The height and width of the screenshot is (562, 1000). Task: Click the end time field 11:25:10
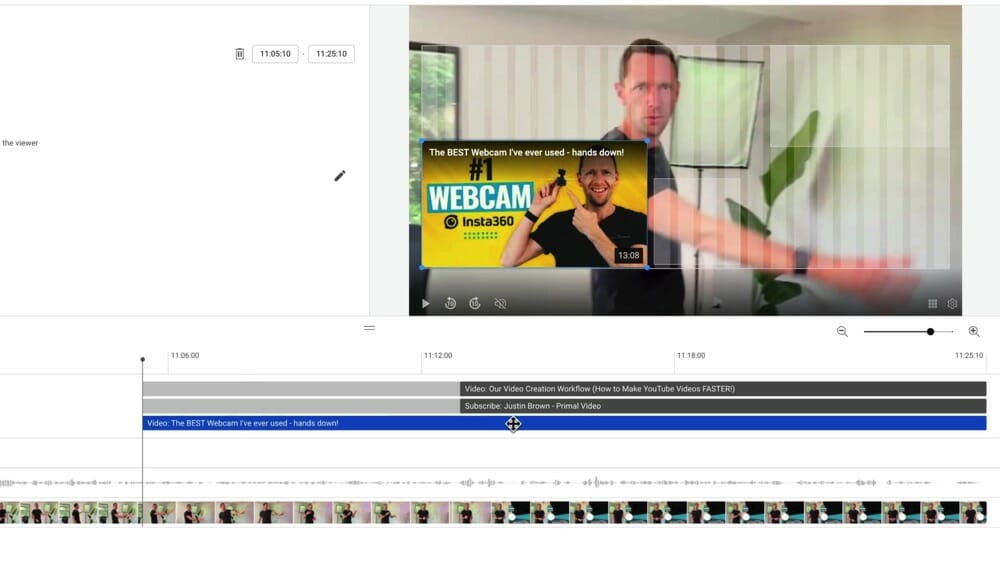click(331, 54)
